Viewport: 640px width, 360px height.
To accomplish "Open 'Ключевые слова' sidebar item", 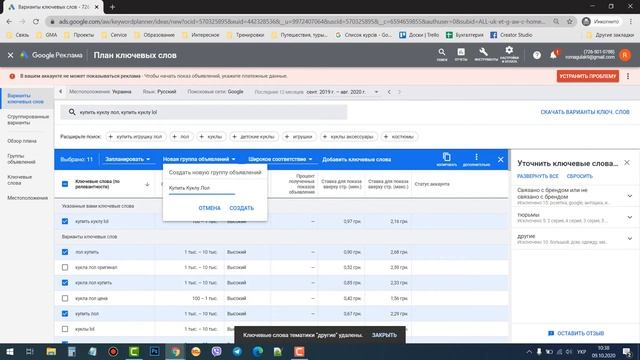I will 20,180.
